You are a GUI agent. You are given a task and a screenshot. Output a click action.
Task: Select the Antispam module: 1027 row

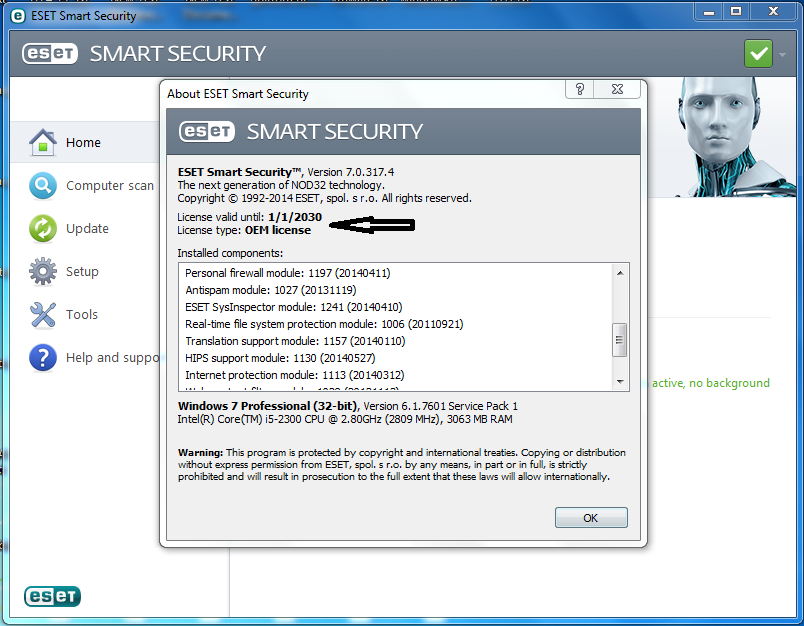point(271,290)
